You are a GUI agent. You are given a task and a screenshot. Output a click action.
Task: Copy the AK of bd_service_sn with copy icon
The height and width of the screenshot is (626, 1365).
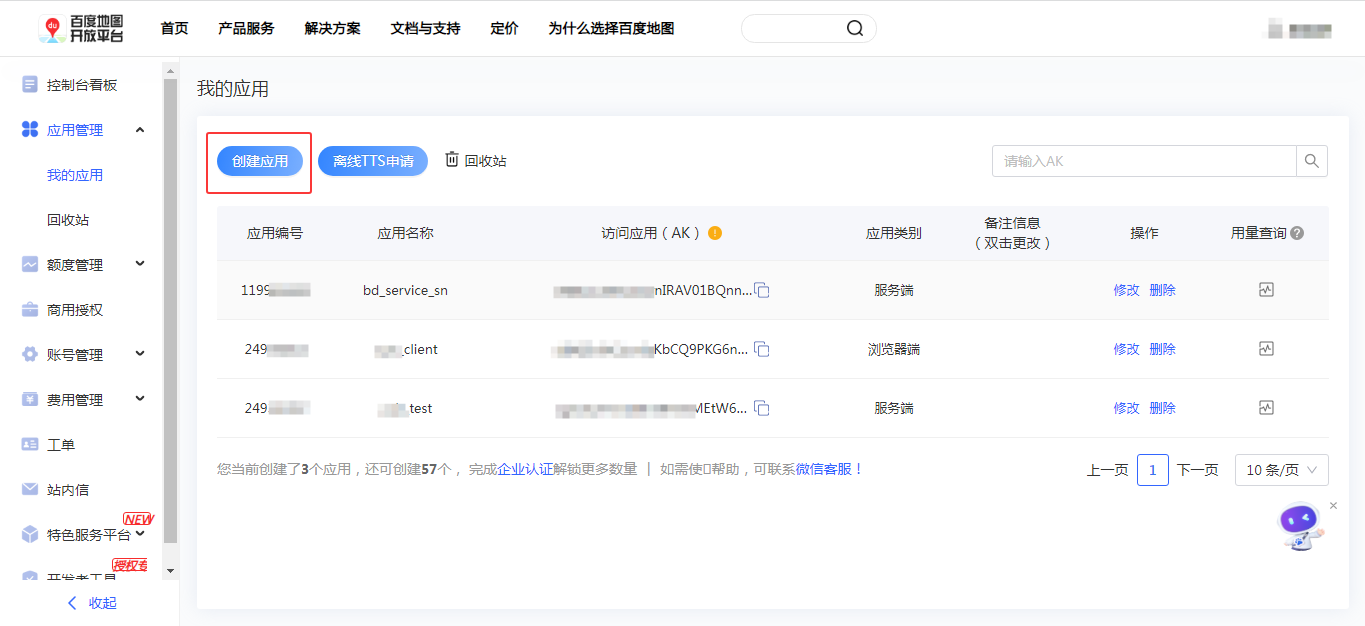pos(762,289)
